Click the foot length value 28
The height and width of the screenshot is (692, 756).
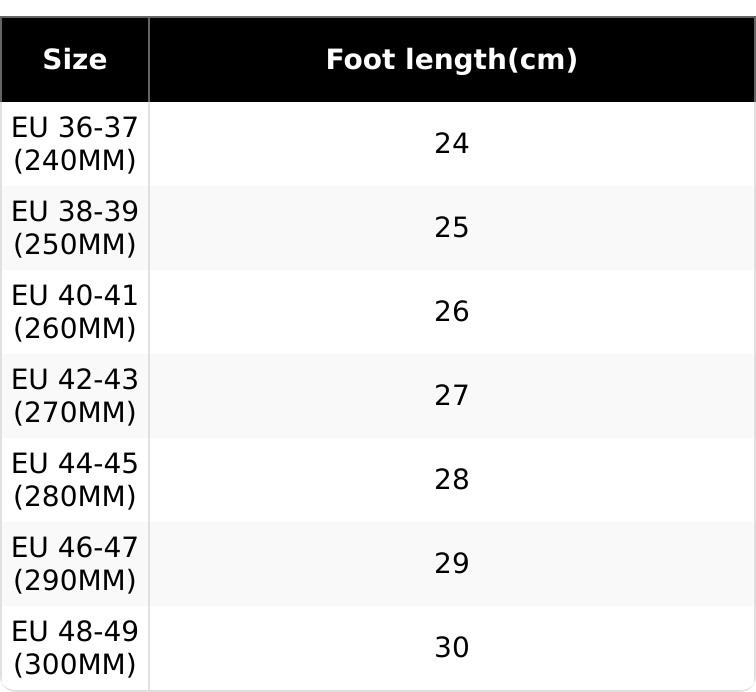click(x=452, y=480)
